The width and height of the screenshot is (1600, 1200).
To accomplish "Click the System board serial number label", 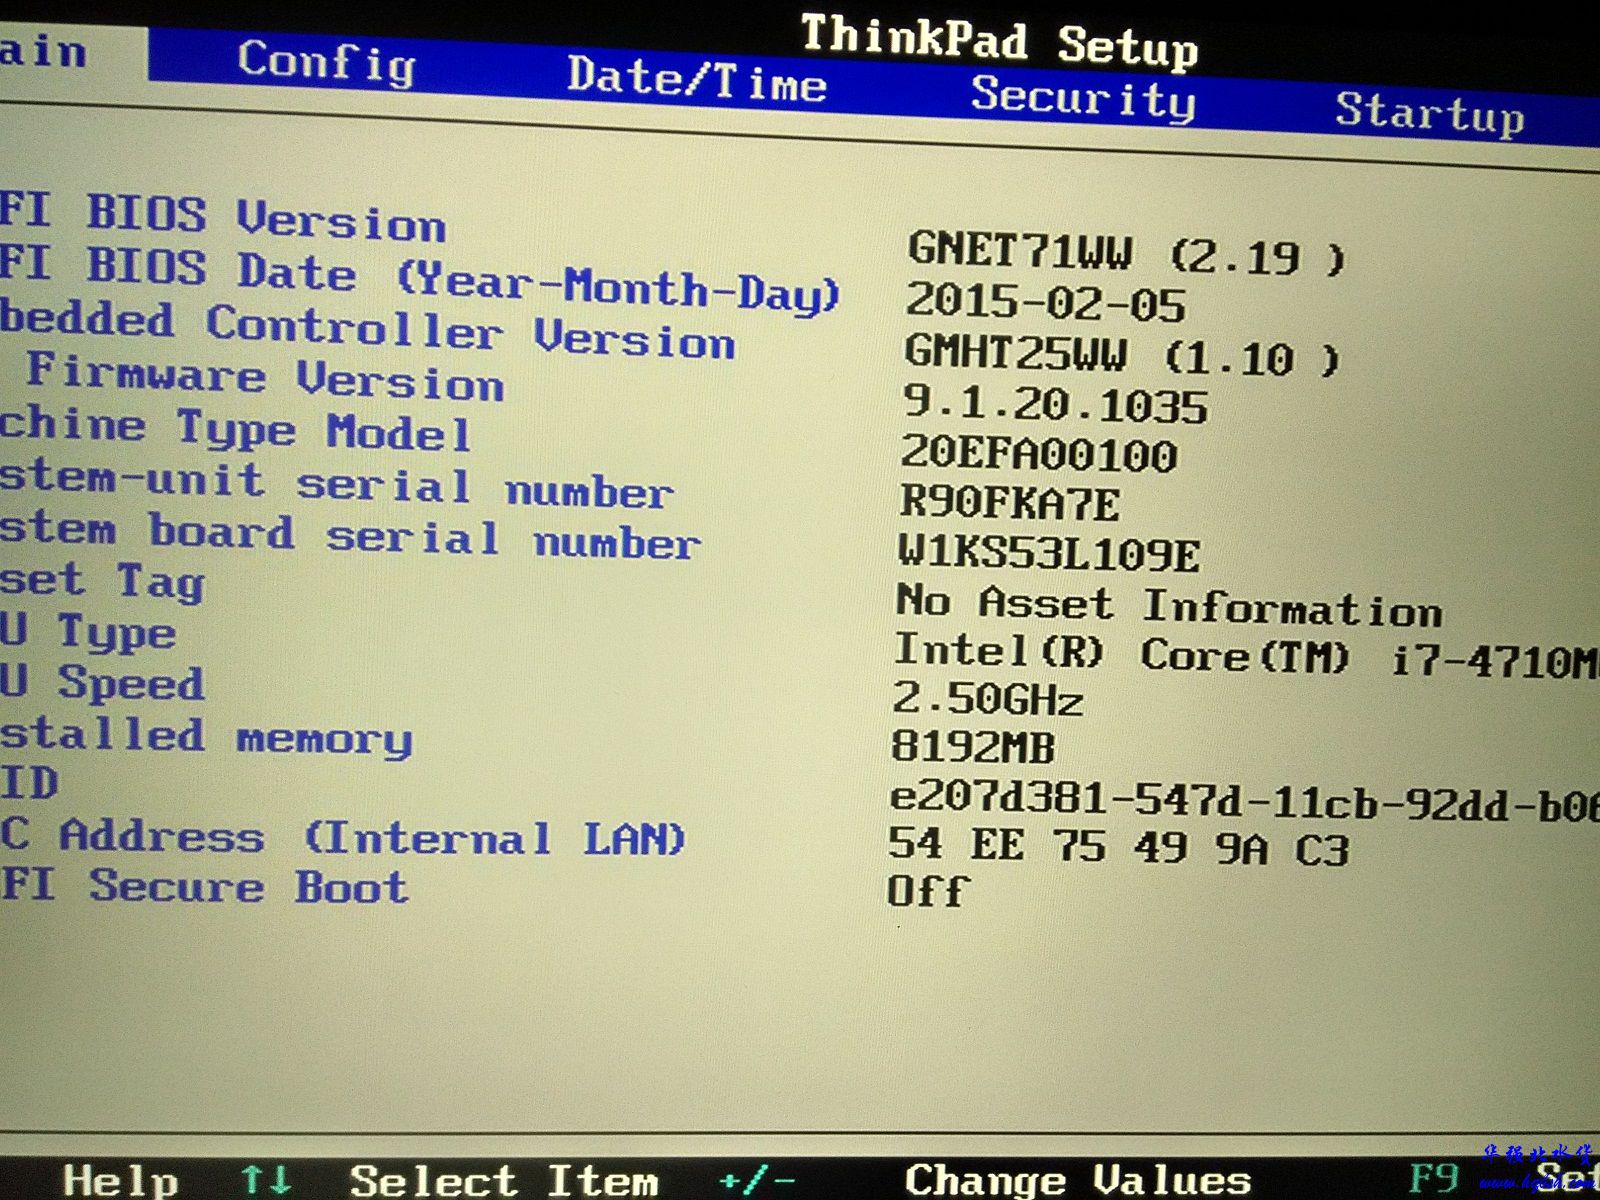I will [x=349, y=535].
